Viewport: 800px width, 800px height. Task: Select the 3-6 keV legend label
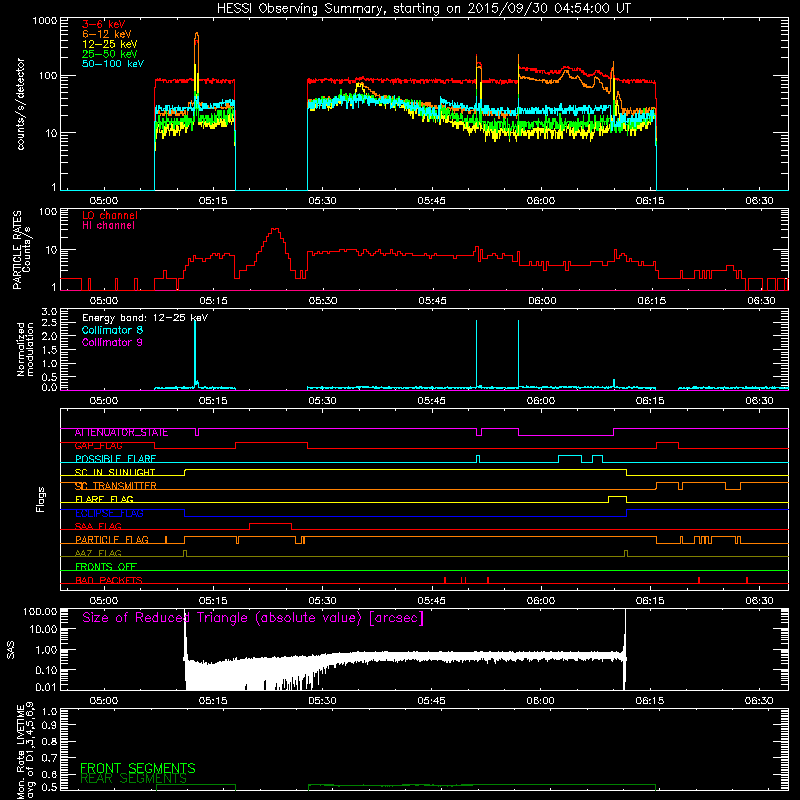click(104, 24)
